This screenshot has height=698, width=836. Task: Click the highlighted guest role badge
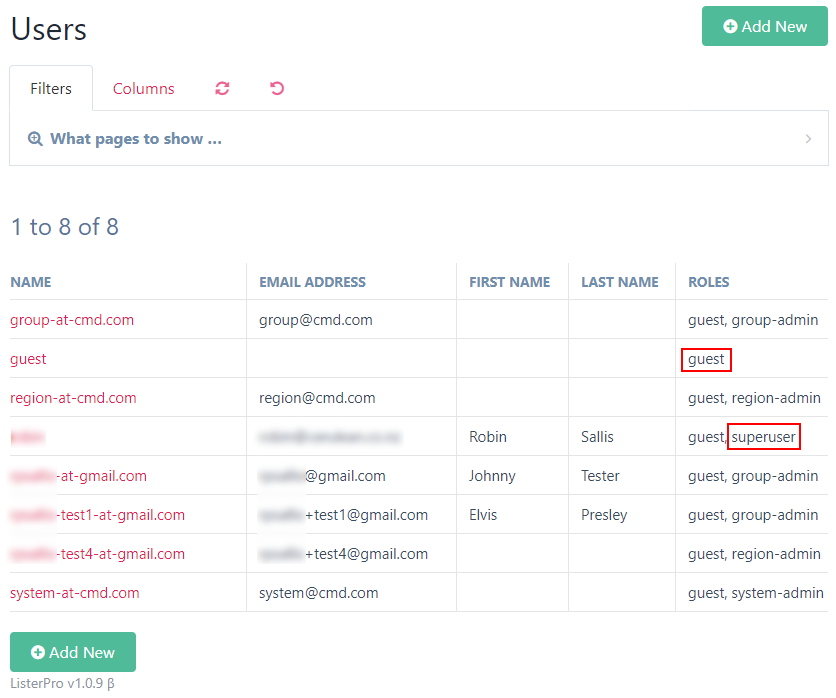click(706, 359)
